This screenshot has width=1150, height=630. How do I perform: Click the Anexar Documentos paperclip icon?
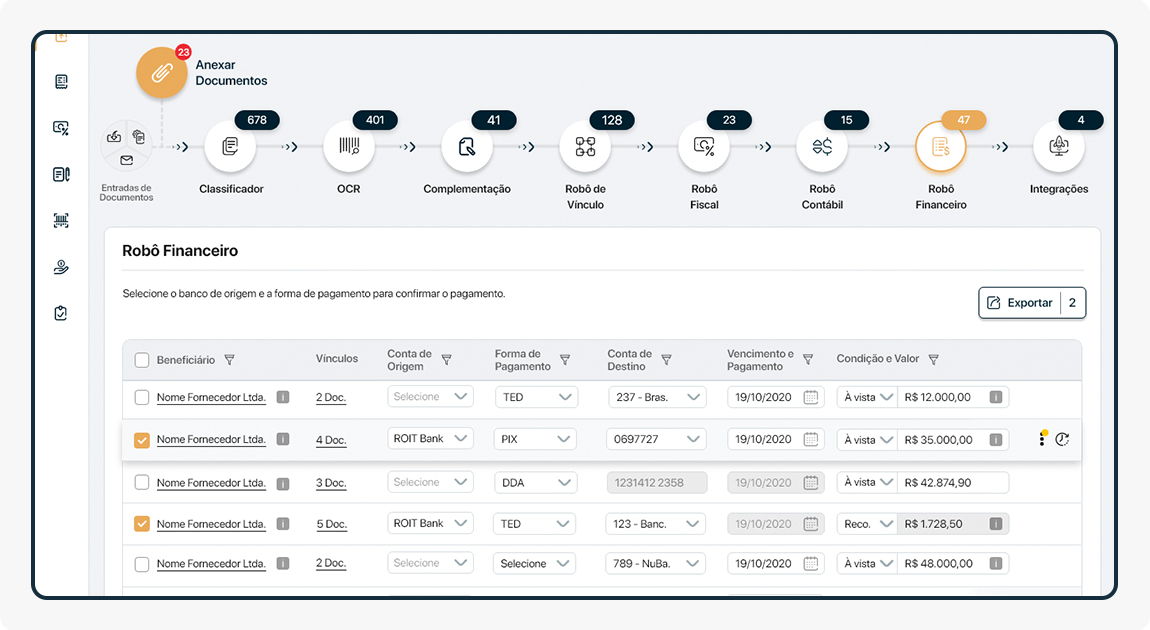tap(161, 73)
